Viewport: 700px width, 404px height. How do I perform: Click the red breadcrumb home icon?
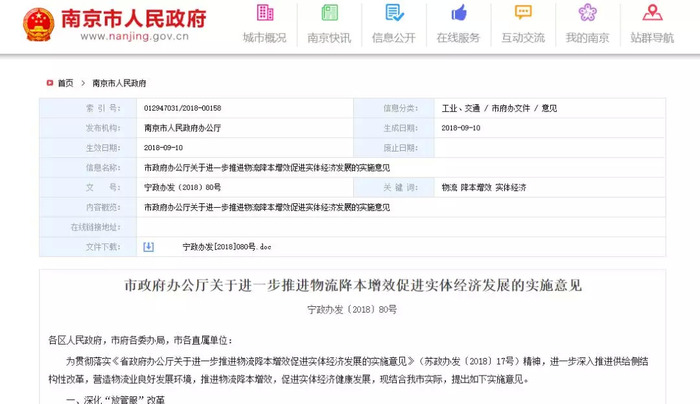[x=50, y=83]
